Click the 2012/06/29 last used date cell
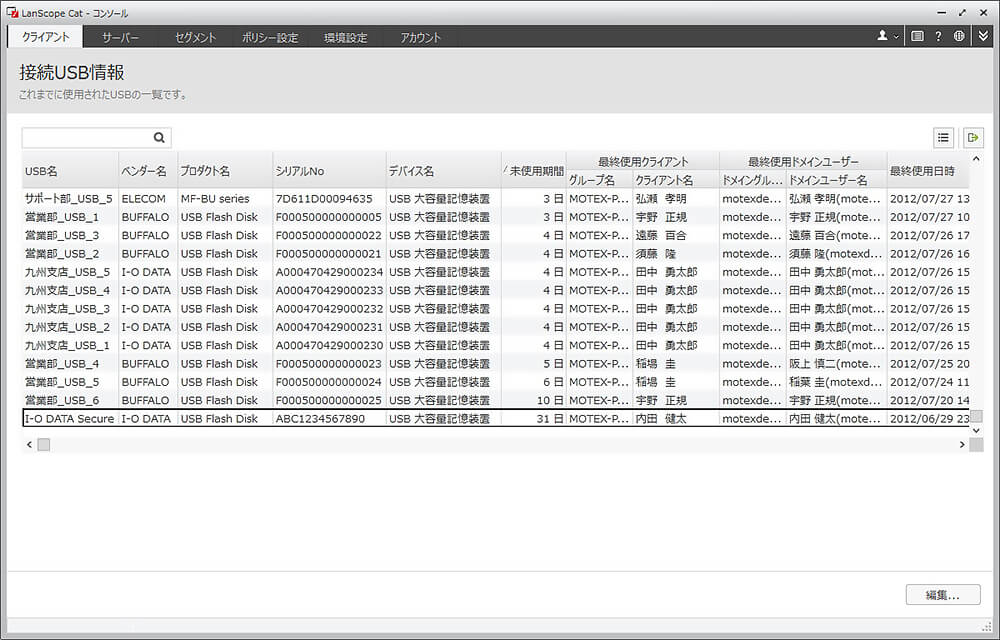Viewport: 1000px width, 640px height. 929,419
